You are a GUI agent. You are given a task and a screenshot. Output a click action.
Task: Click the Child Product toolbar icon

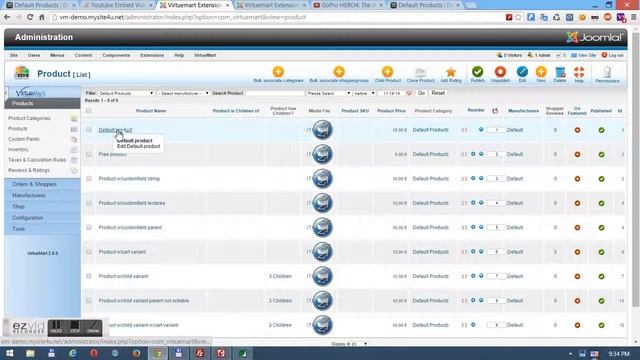coord(387,72)
